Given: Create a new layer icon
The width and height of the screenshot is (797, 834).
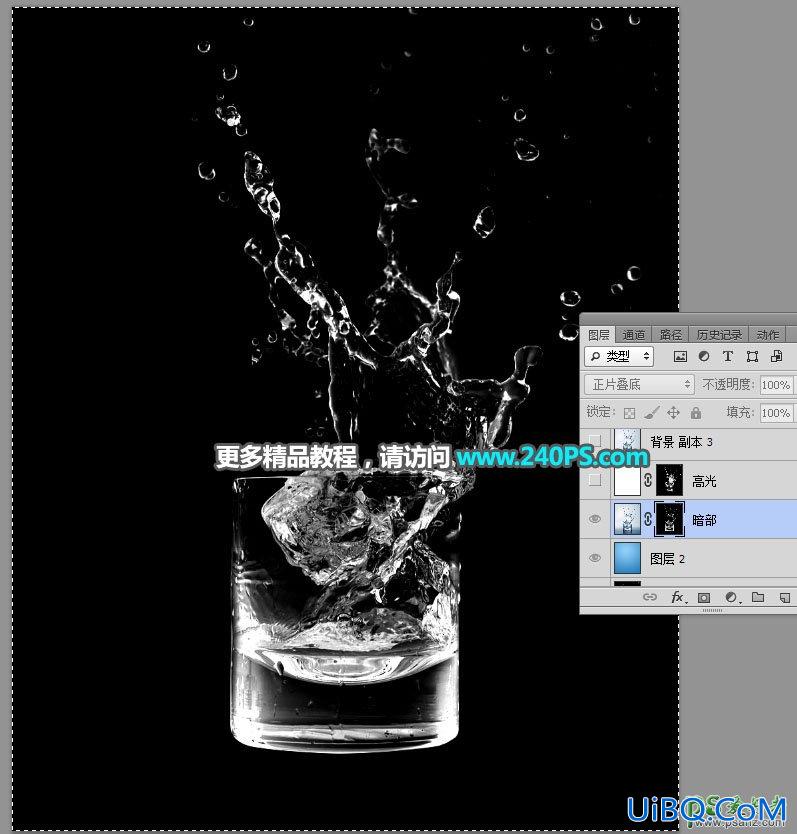Looking at the screenshot, I should pyautogui.click(x=785, y=598).
